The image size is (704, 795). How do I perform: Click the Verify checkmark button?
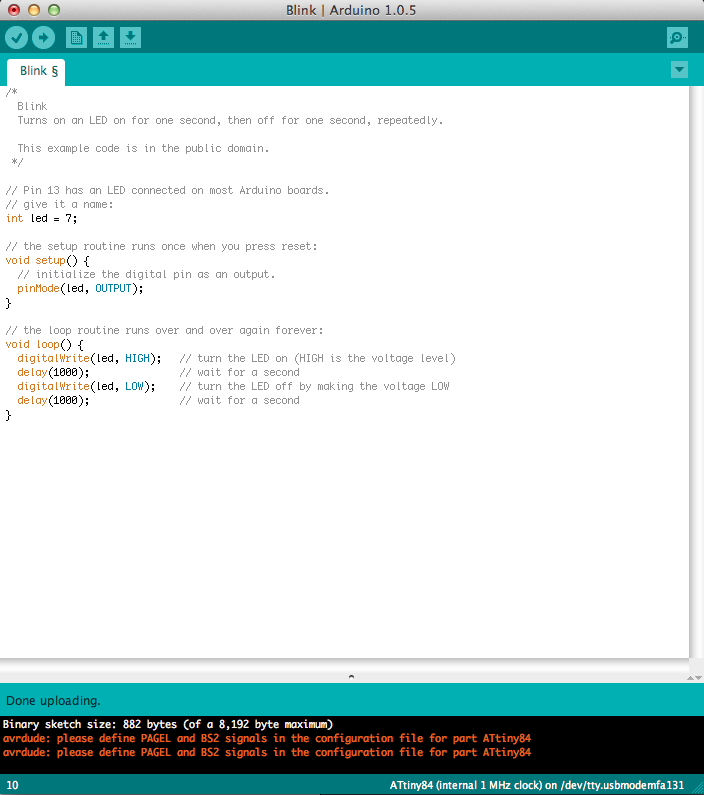[16, 38]
